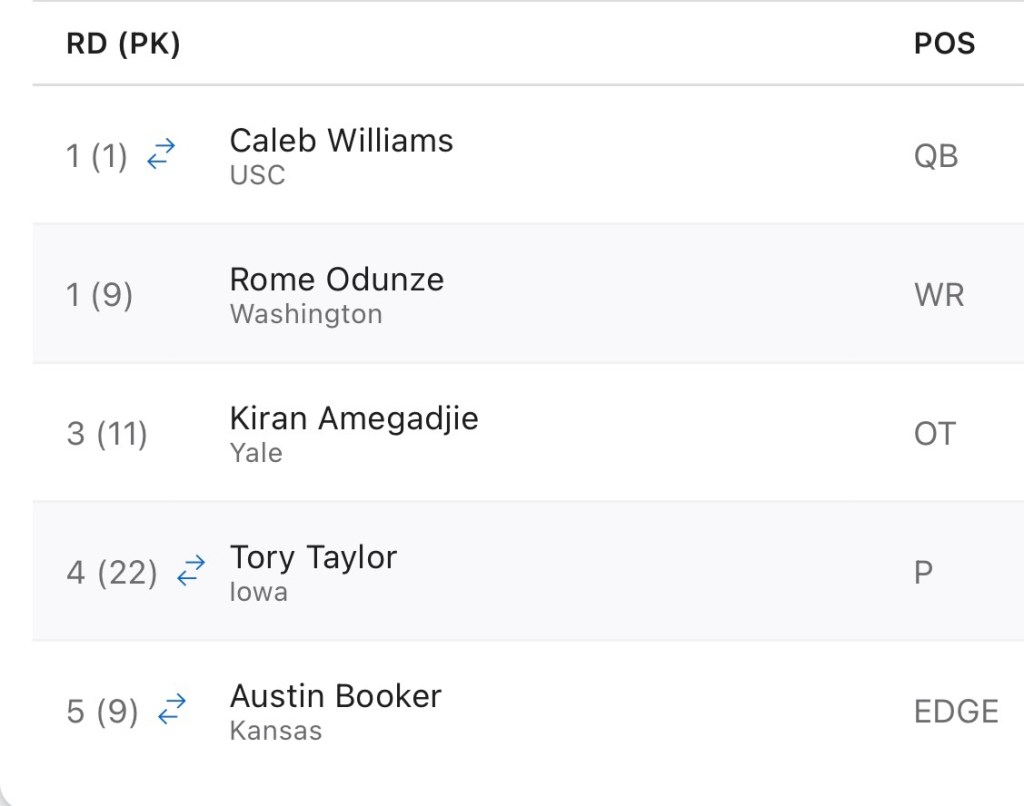Click the POS column header
The height and width of the screenshot is (806, 1024).
coord(944,44)
